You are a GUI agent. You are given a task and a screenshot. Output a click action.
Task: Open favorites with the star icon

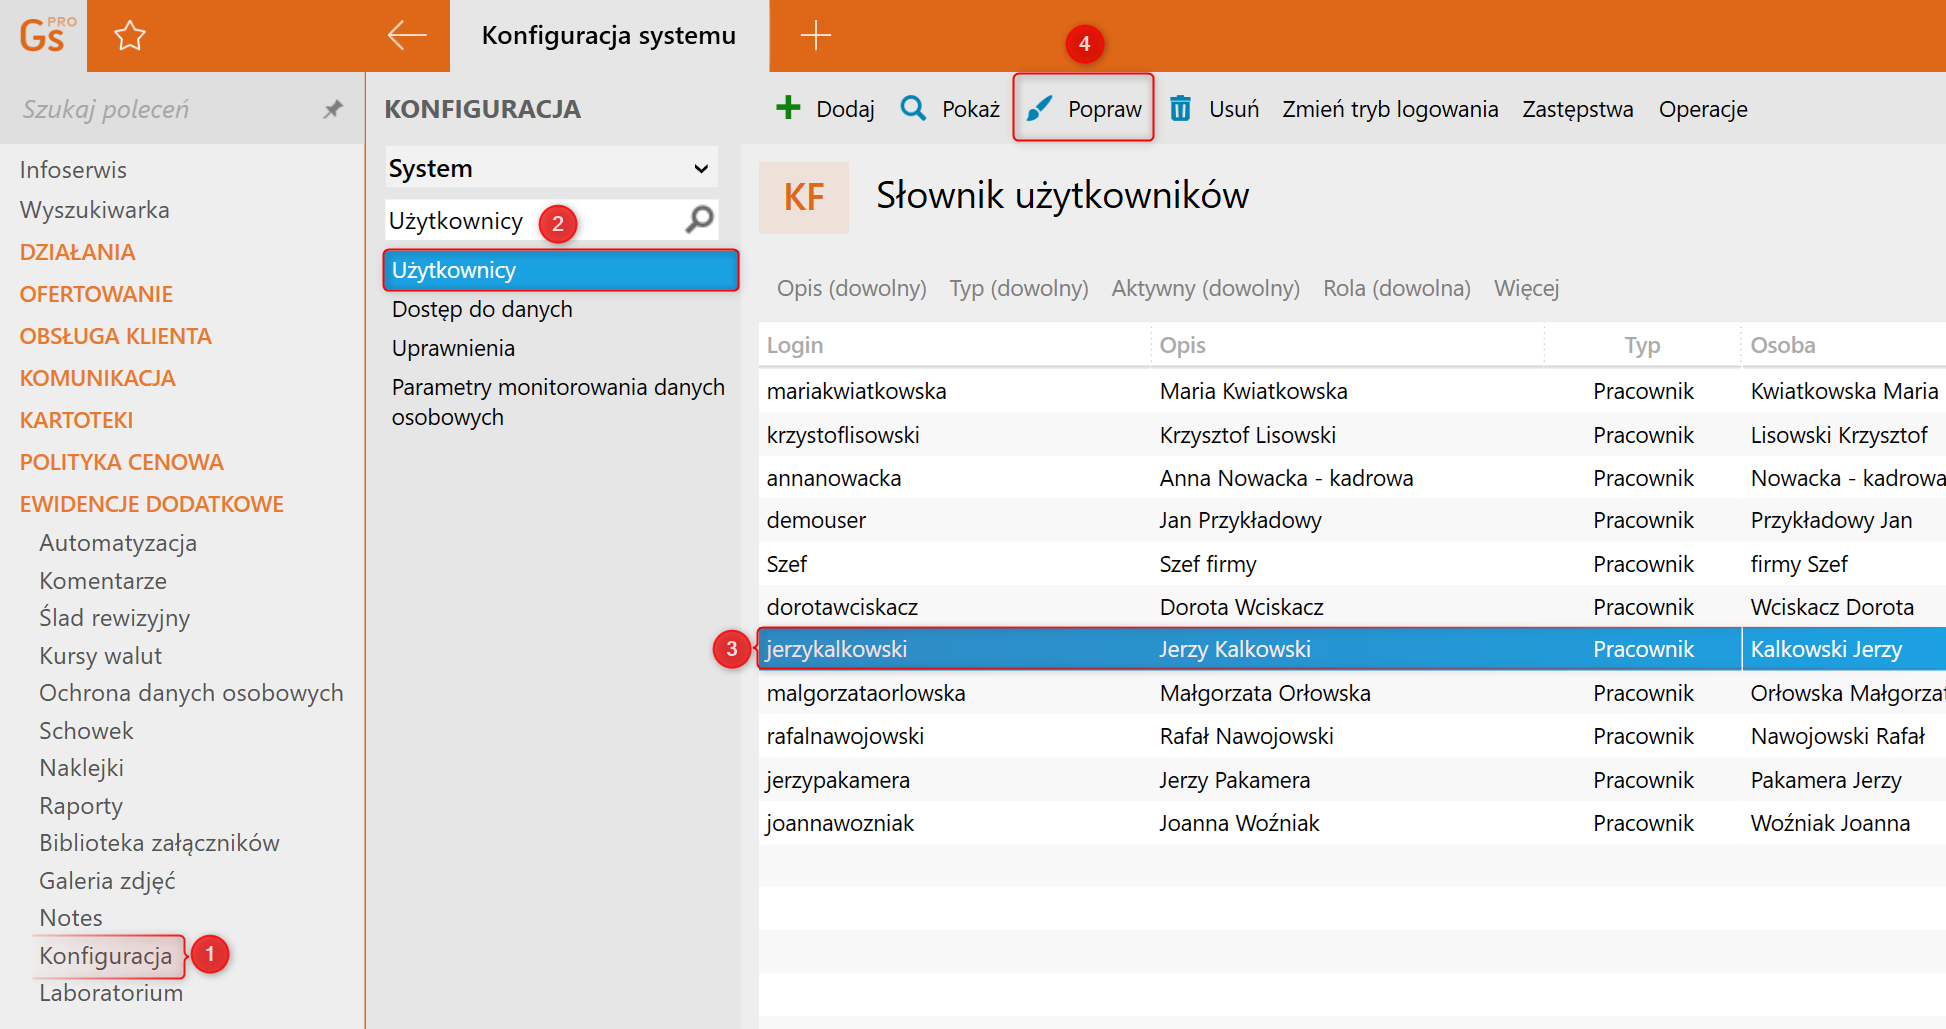(130, 37)
